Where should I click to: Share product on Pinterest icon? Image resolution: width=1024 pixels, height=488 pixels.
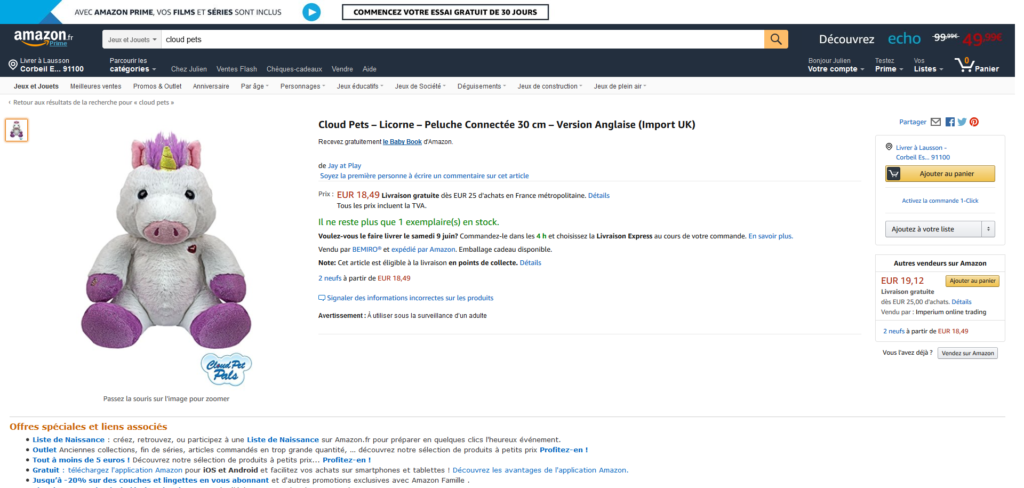pyautogui.click(x=974, y=122)
